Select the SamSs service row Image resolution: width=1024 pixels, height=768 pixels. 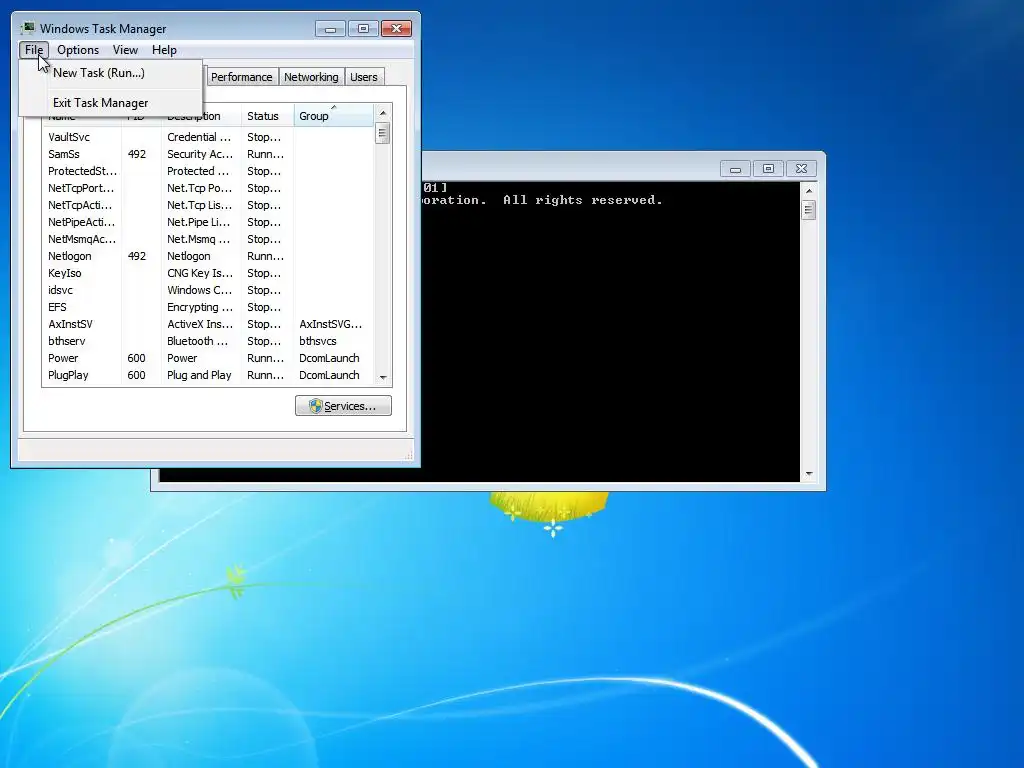pos(208,154)
